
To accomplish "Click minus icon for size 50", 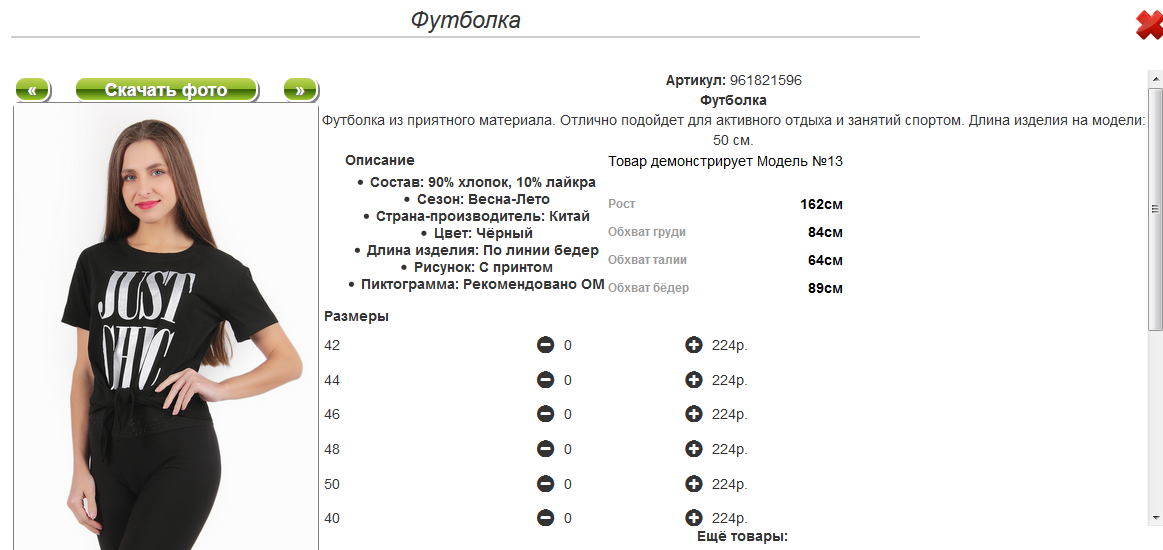I will (545, 483).
